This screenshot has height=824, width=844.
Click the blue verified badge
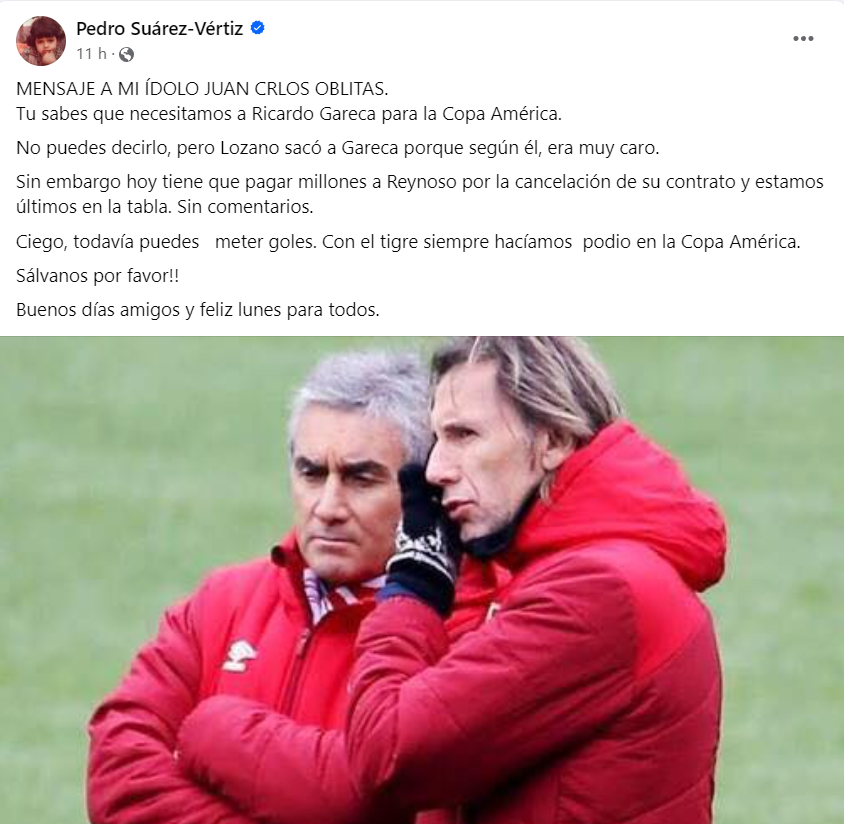click(x=258, y=28)
